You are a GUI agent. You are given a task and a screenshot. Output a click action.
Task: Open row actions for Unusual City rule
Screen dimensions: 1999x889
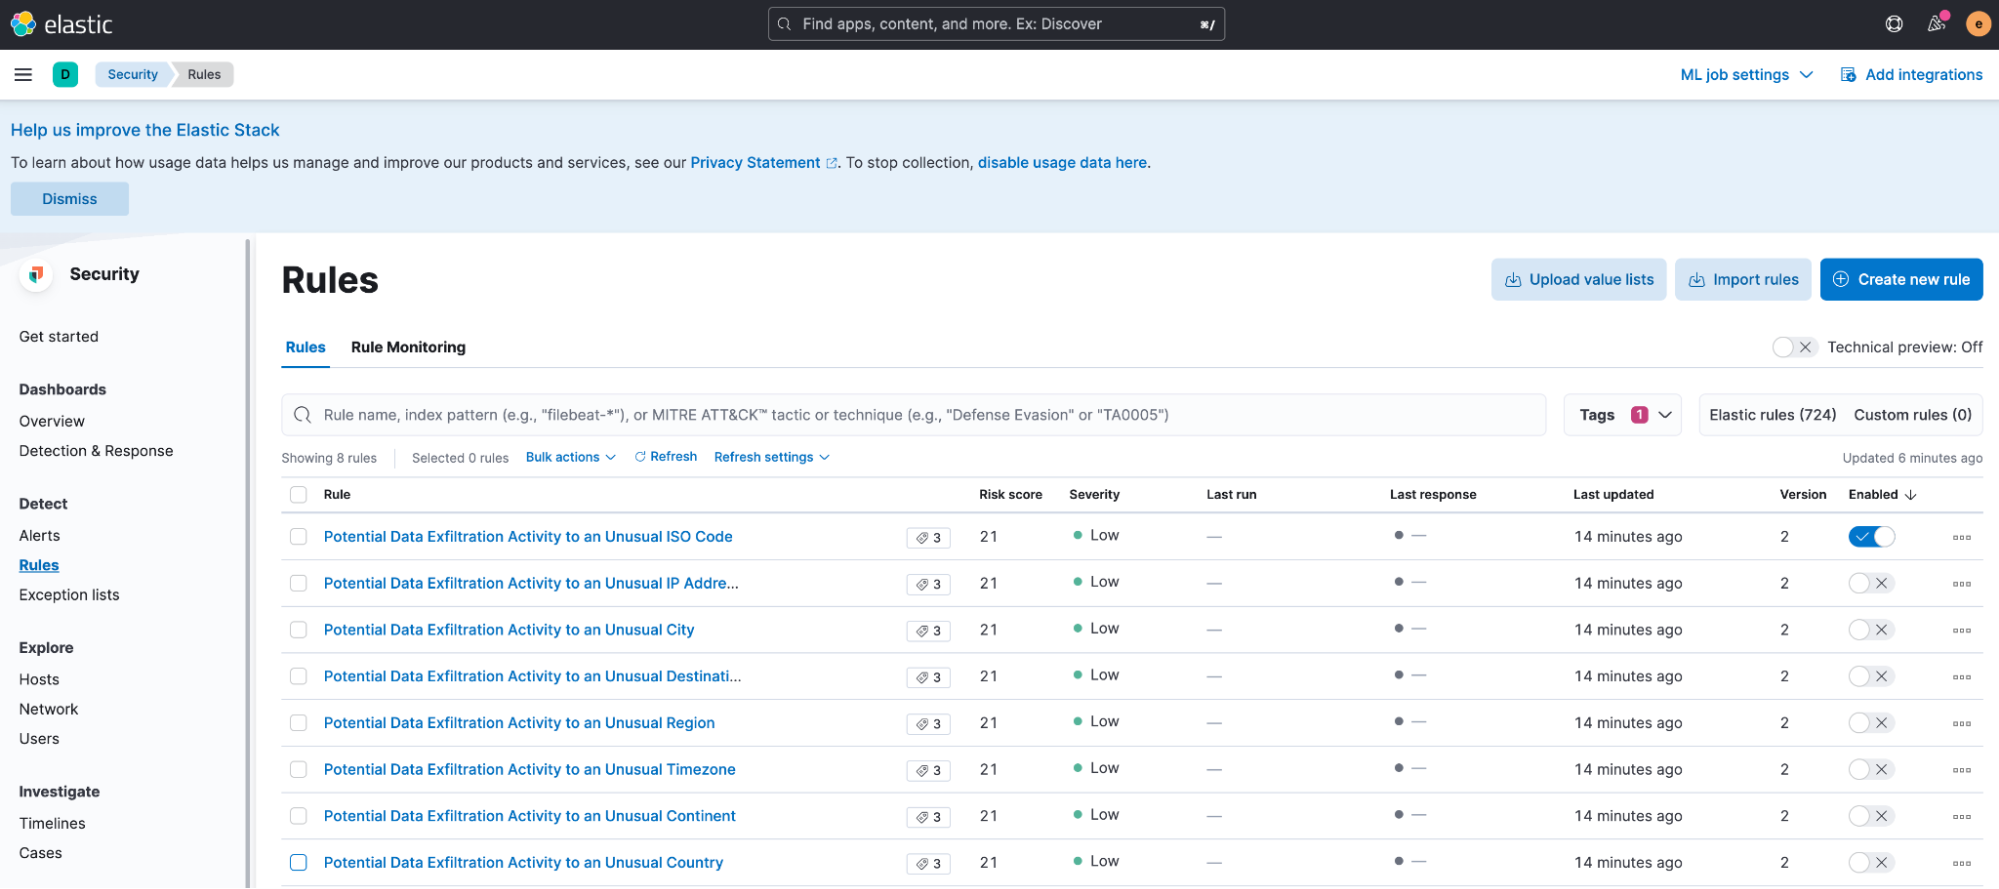coord(1961,630)
